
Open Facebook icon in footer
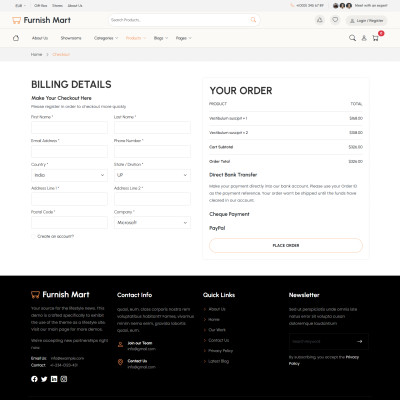[34, 379]
